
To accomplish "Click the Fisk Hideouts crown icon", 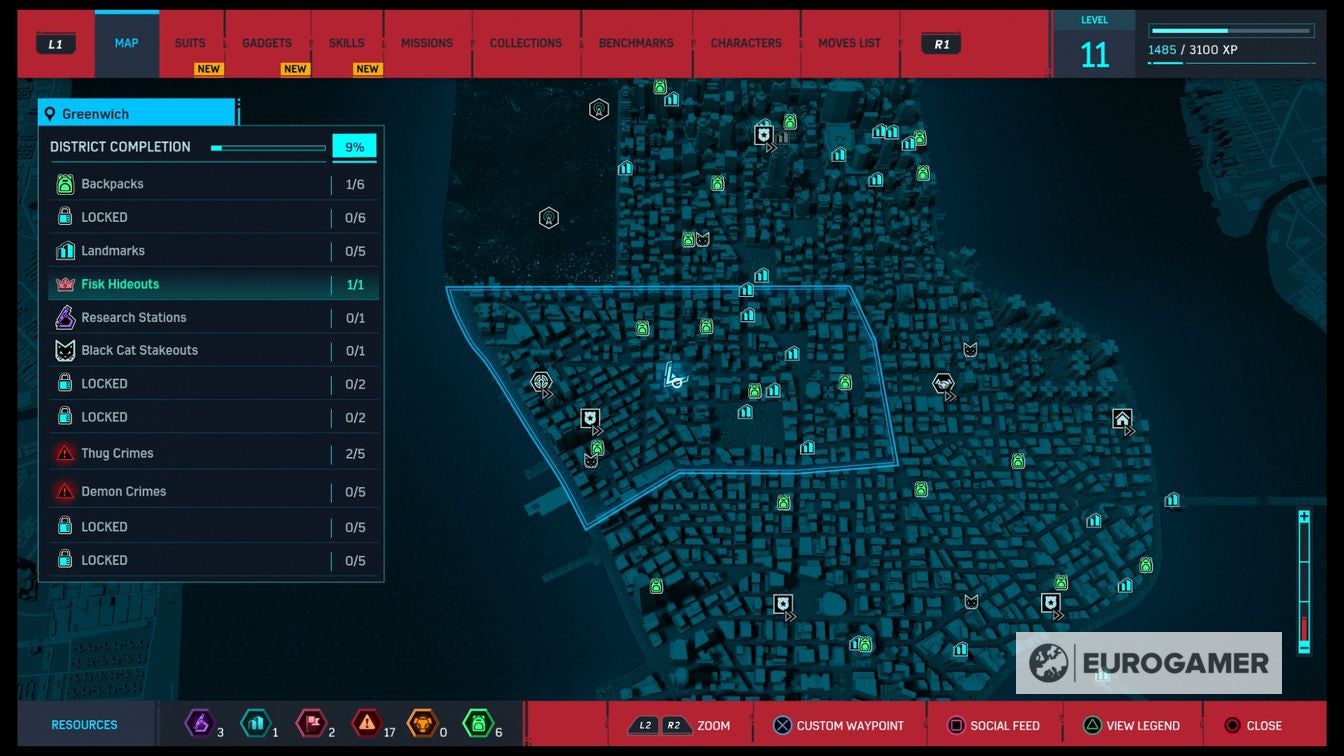I will [65, 284].
